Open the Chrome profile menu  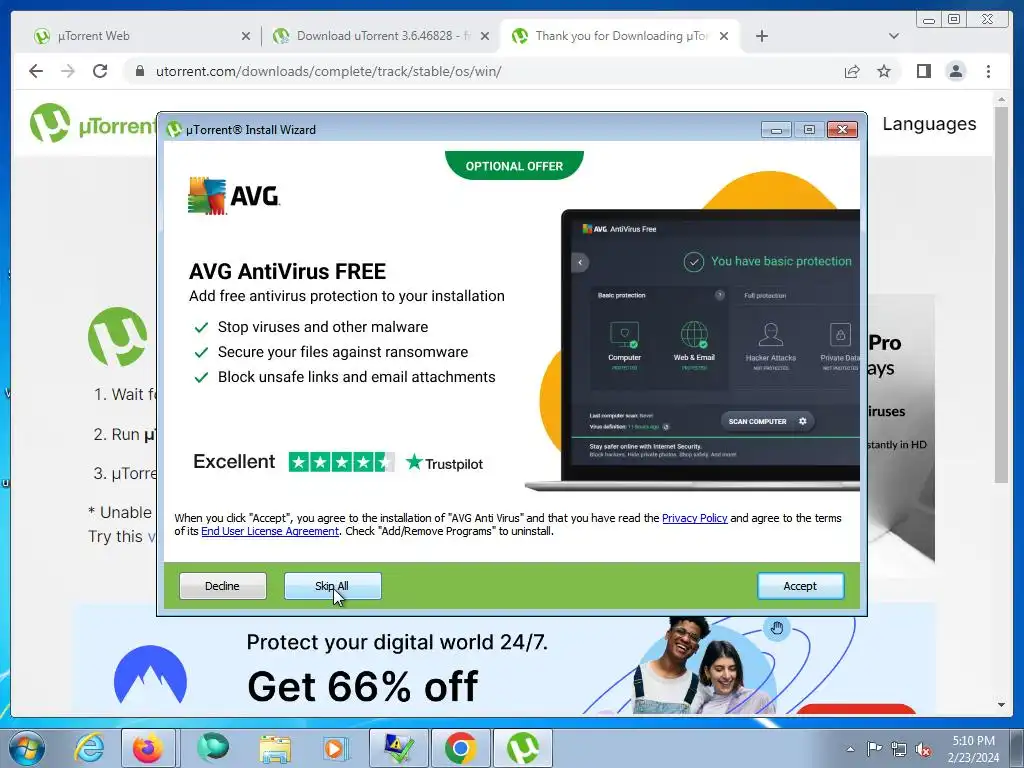(955, 71)
